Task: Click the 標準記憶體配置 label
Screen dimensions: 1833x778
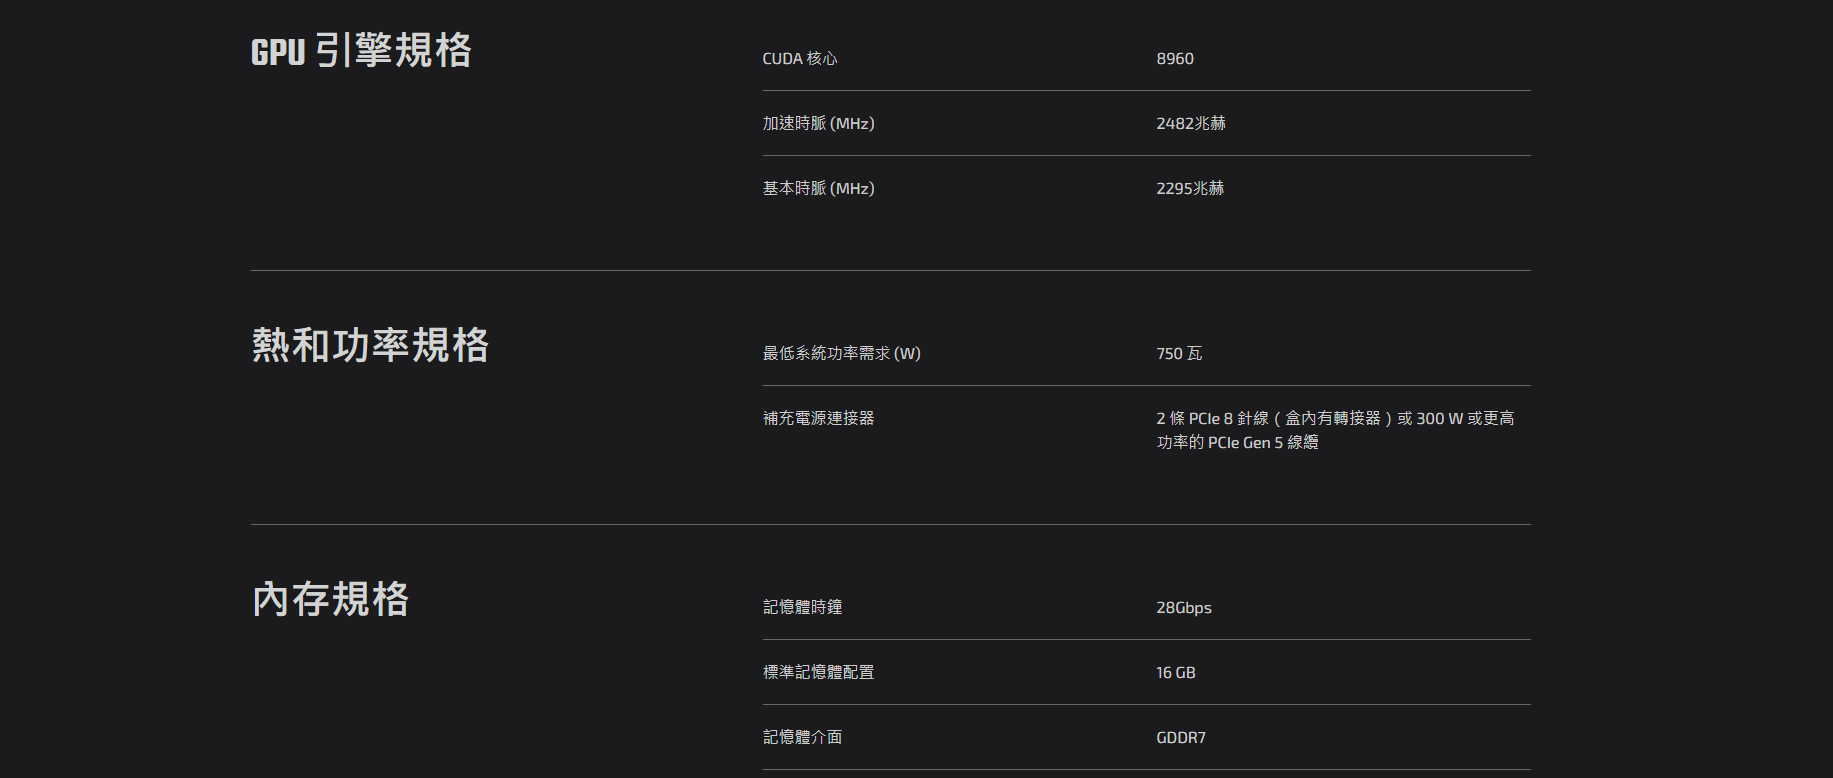Action: click(x=818, y=672)
